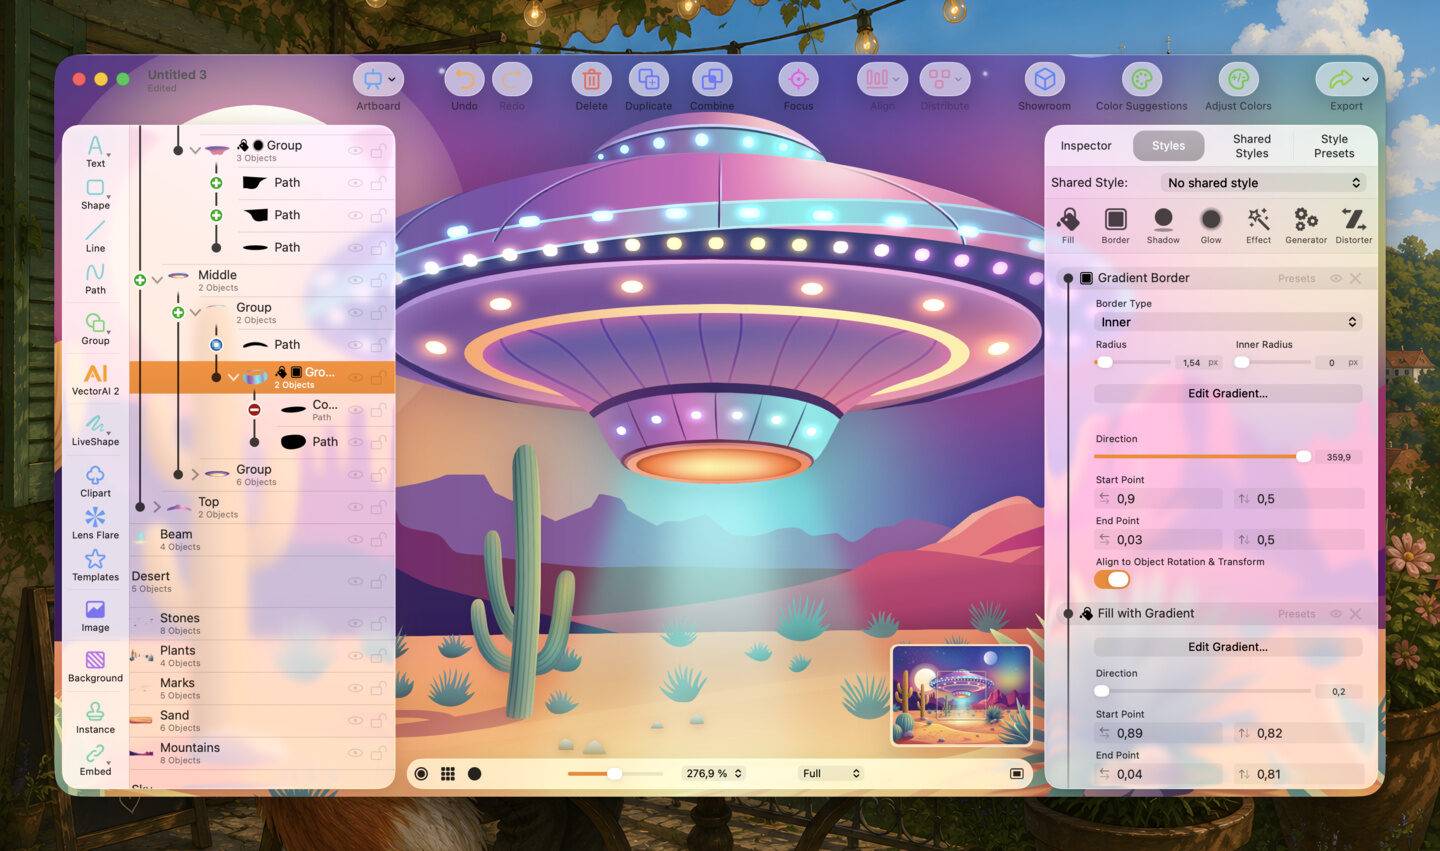The width and height of the screenshot is (1440, 851).
Task: Add a Shadow style
Action: pos(1163,225)
